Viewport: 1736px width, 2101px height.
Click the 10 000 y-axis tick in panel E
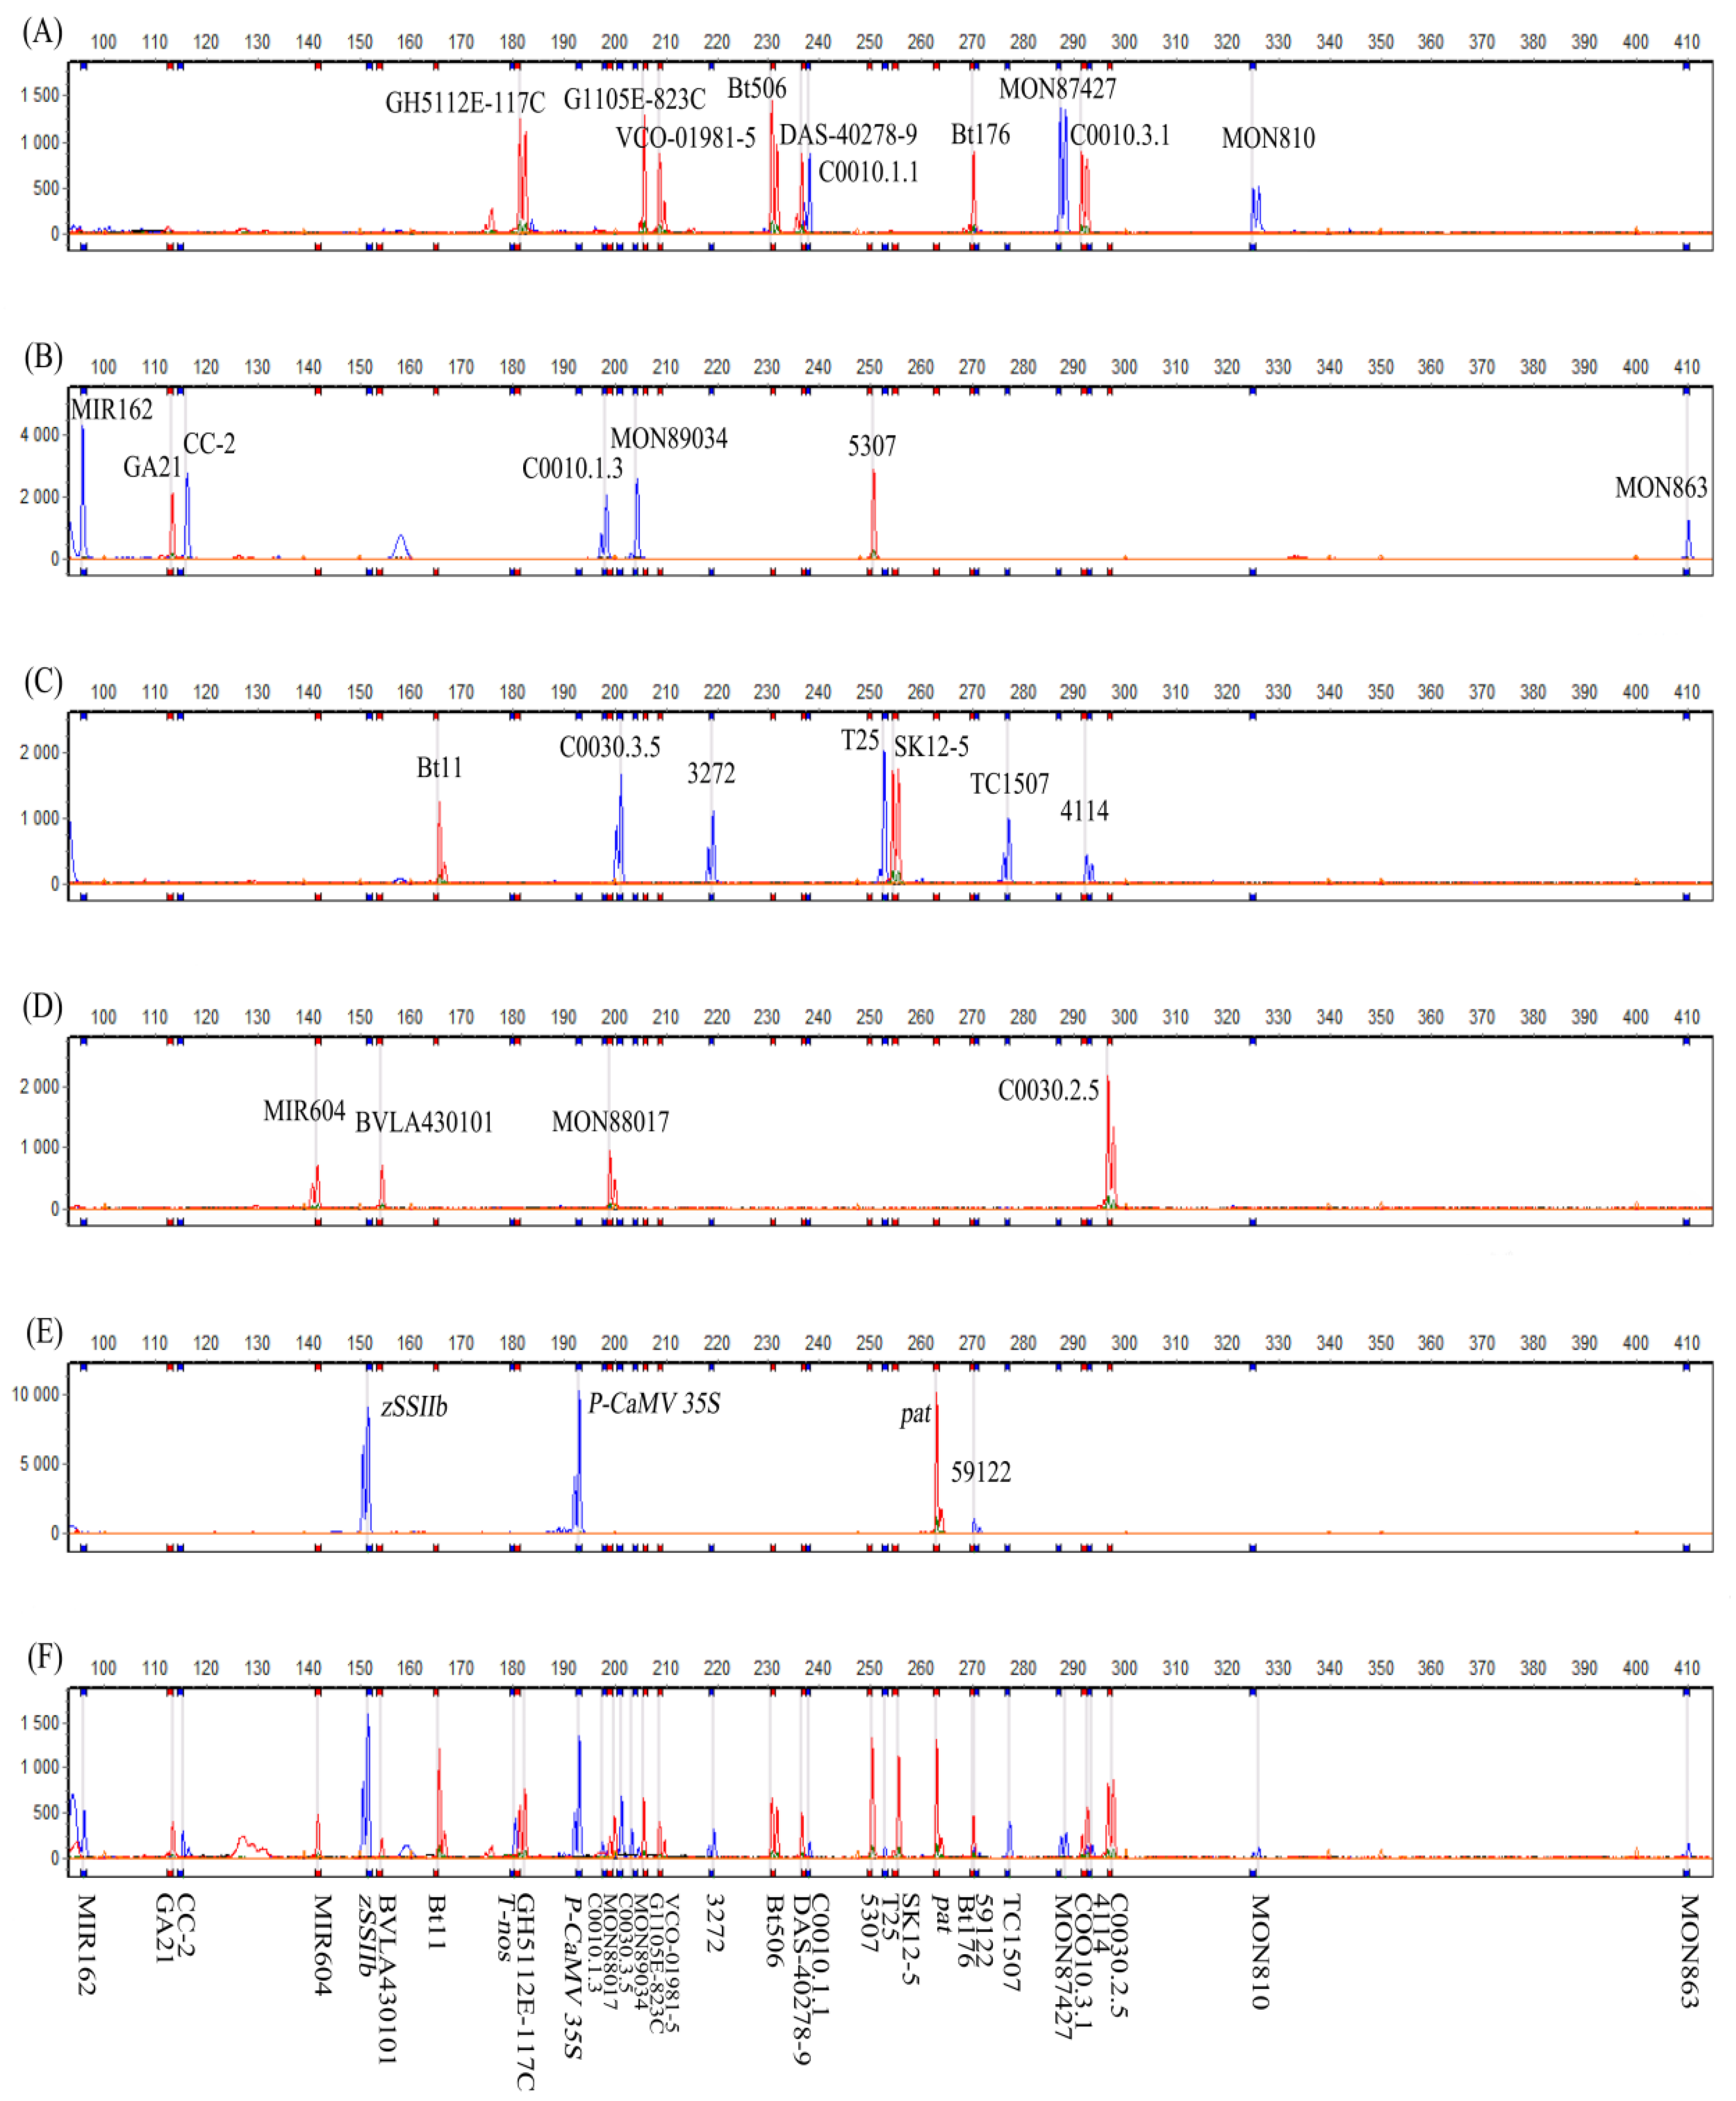36,1394
